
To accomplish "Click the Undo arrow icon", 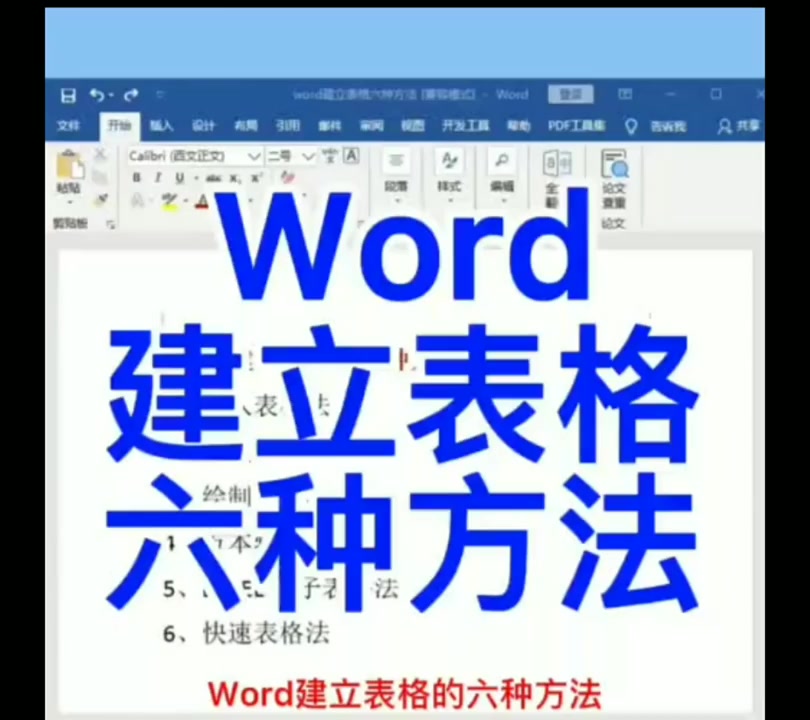I will (x=96, y=95).
